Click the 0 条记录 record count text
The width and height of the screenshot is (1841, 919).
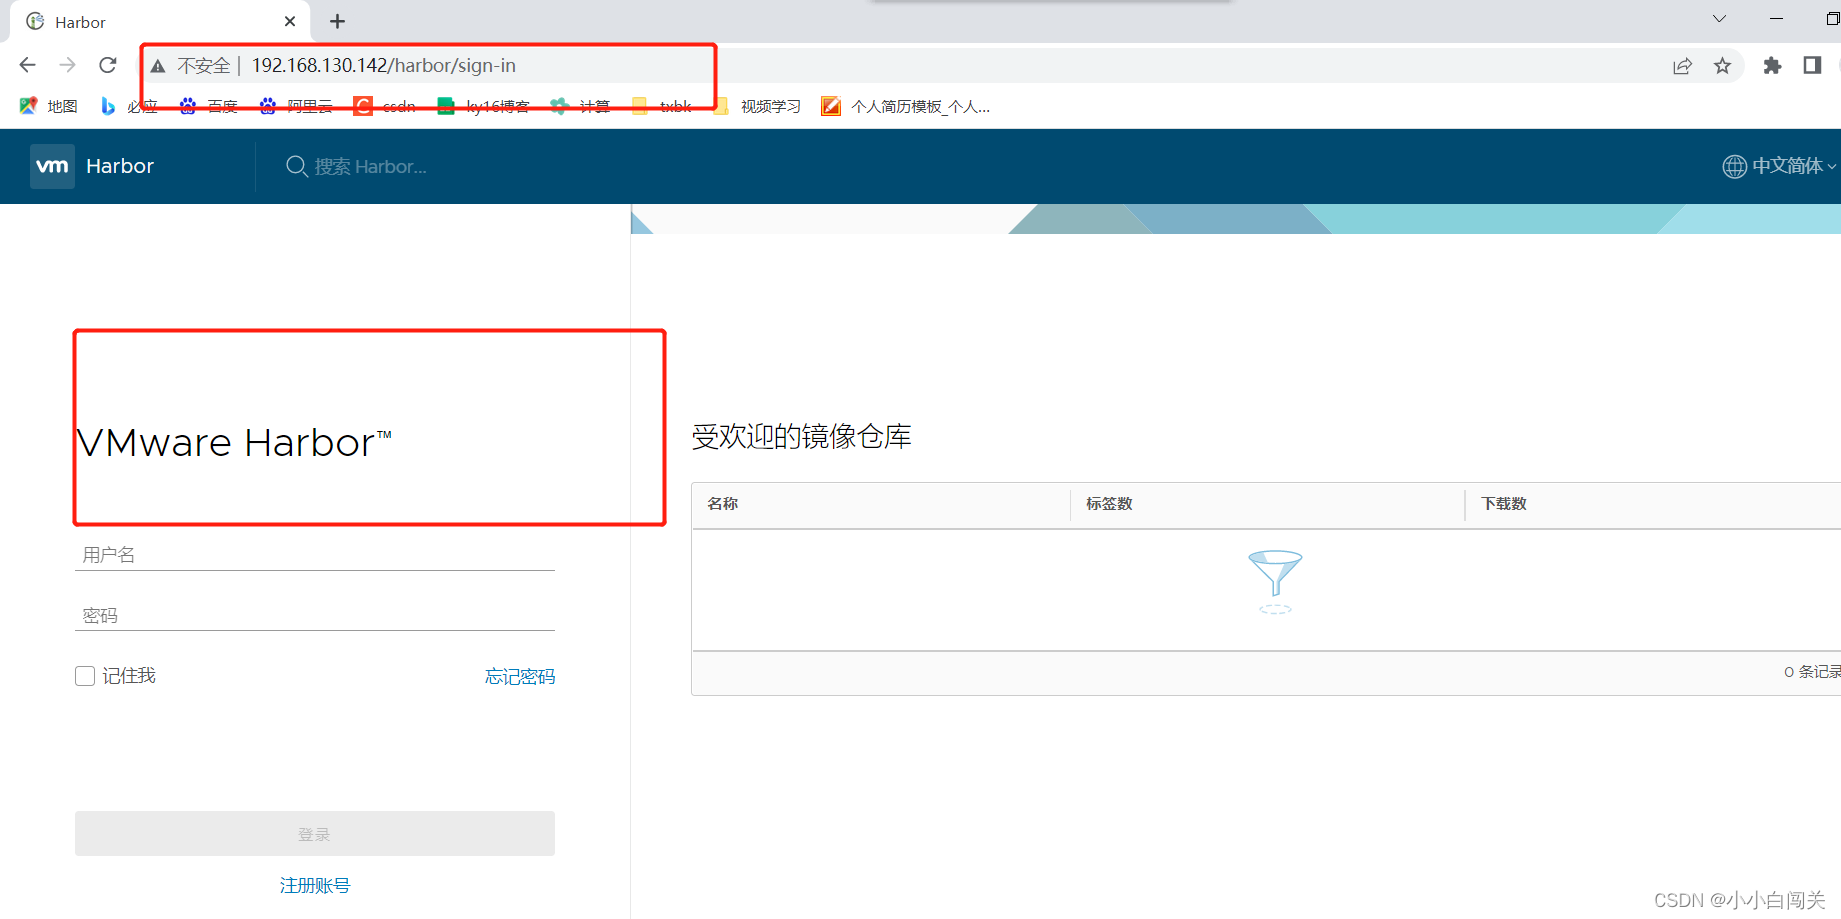[x=1812, y=672]
